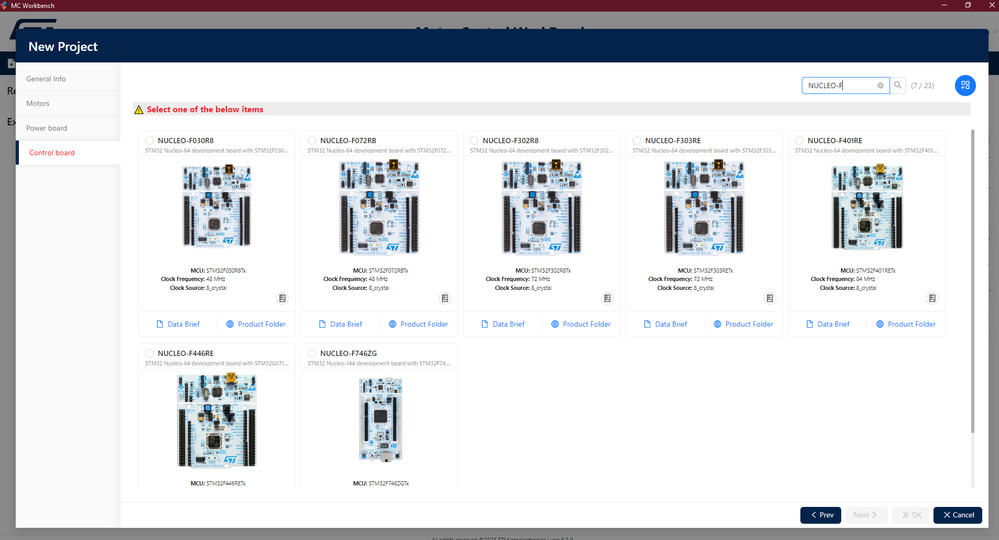Click the (7 / 23) results count
Image resolution: width=999 pixels, height=540 pixels.
(922, 85)
